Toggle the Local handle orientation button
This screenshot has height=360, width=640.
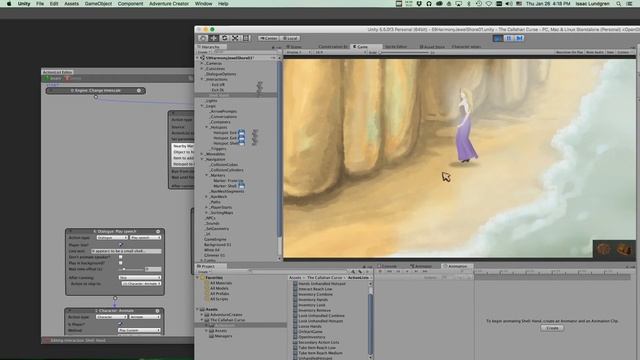click(x=290, y=38)
